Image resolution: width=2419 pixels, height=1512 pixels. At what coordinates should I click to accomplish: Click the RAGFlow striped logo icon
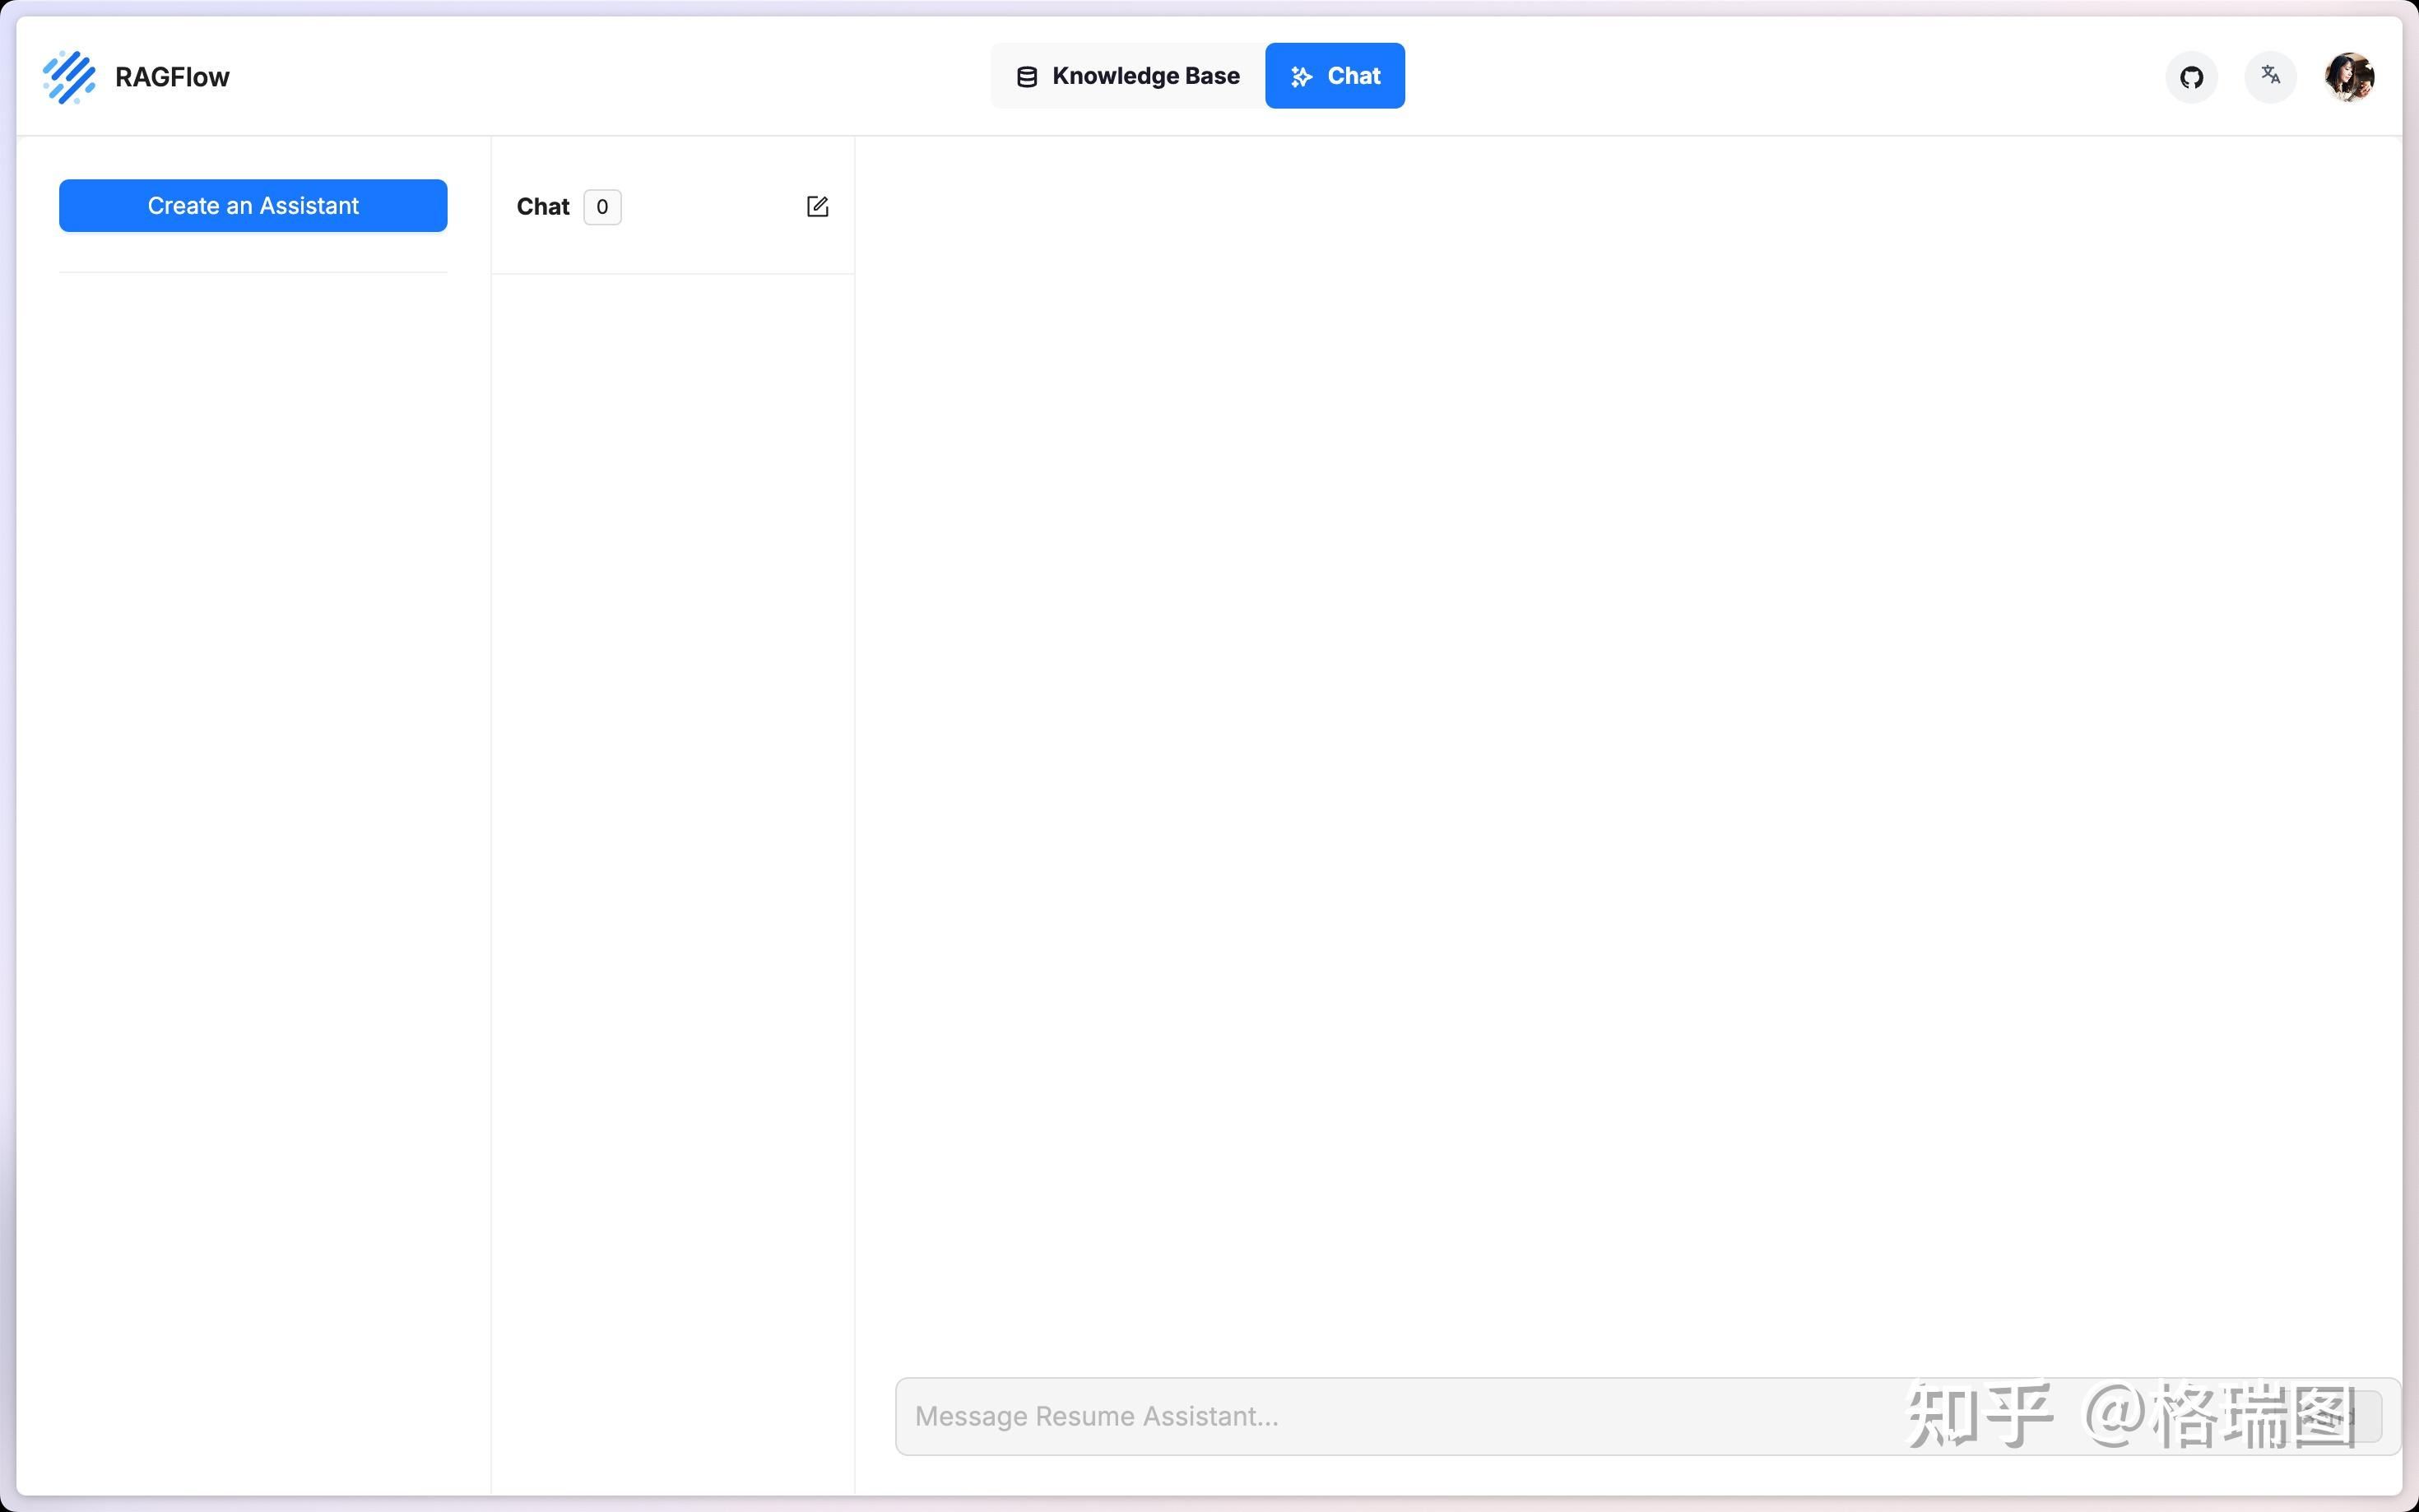tap(69, 77)
